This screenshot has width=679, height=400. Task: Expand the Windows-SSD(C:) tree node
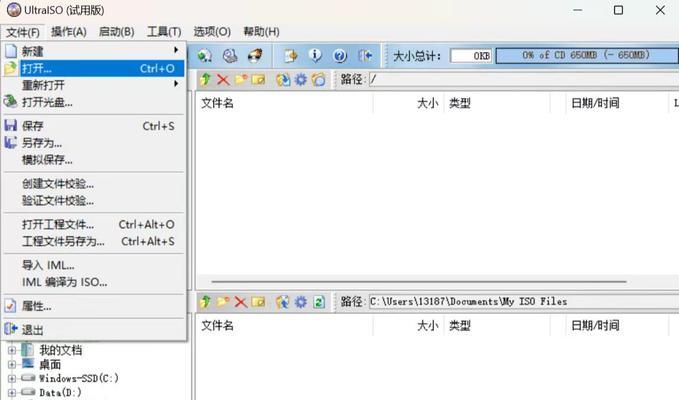coord(12,378)
